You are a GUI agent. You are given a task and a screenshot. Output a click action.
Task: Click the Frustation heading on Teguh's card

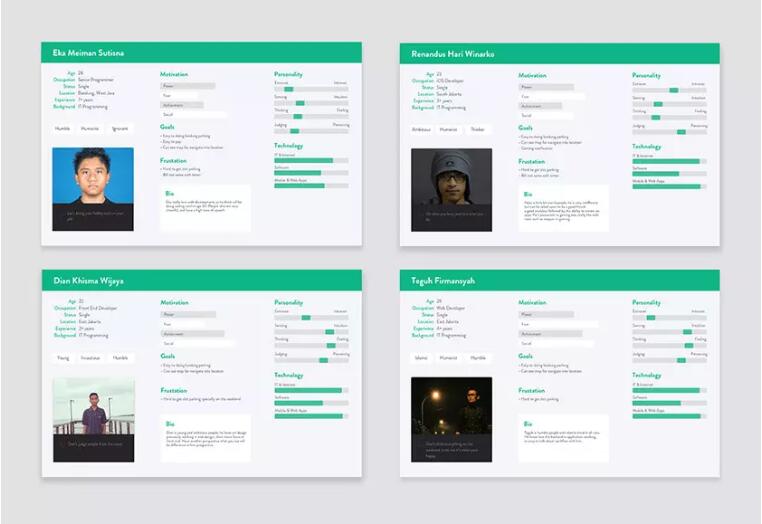click(531, 391)
